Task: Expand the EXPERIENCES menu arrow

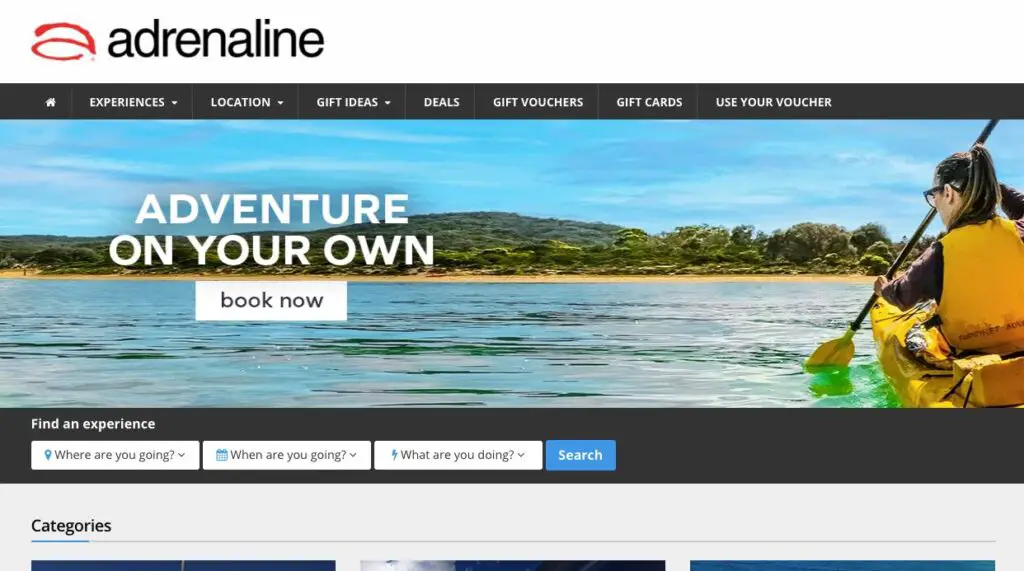Action: click(174, 103)
